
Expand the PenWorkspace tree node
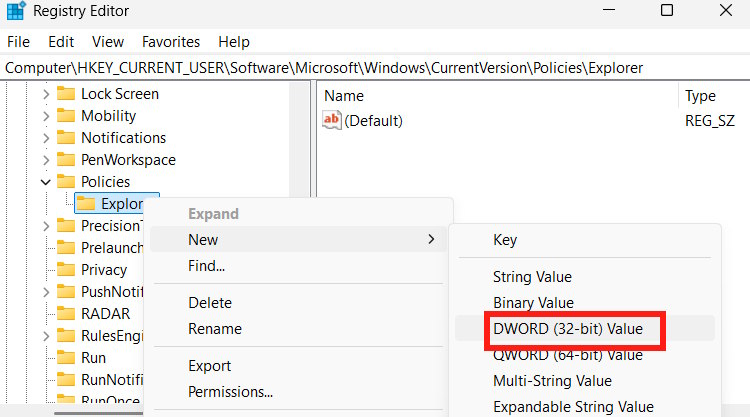pos(46,160)
